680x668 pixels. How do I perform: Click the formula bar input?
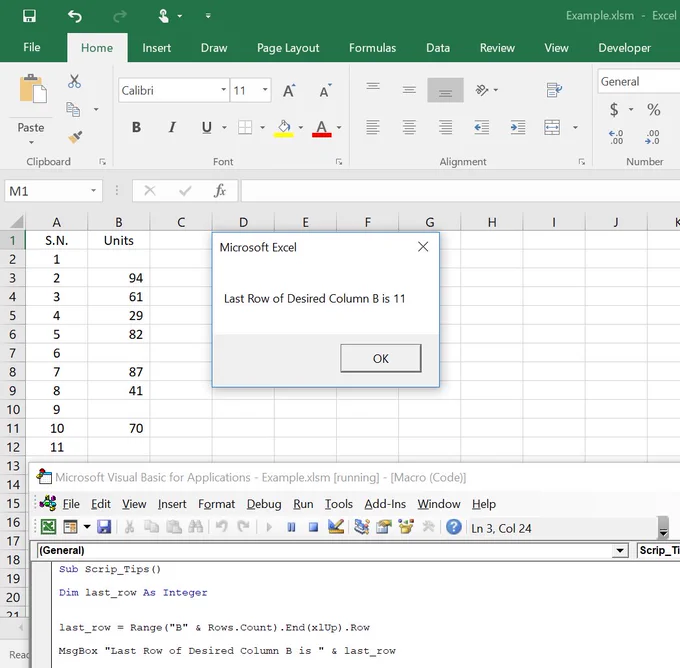[x=460, y=191]
